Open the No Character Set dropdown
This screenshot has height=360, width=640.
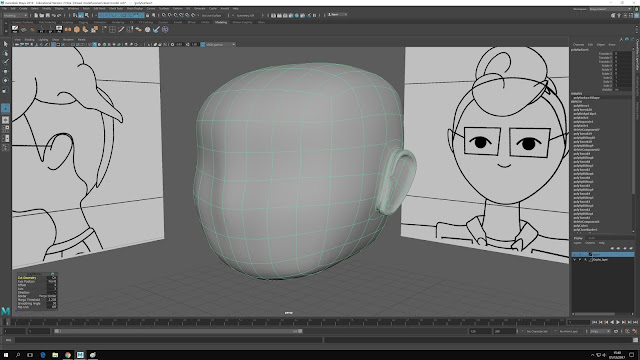click(x=538, y=331)
